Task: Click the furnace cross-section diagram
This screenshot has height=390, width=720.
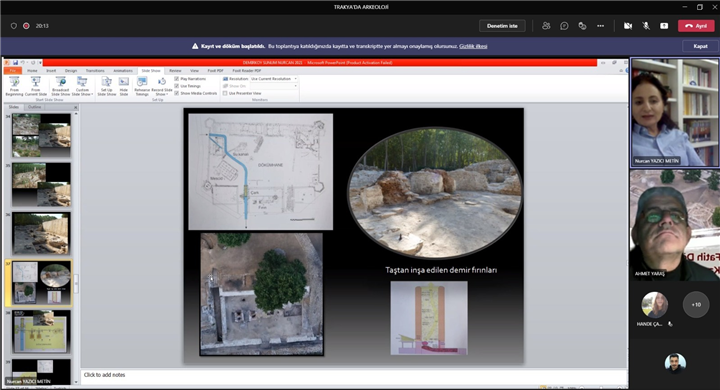Action: click(429, 318)
